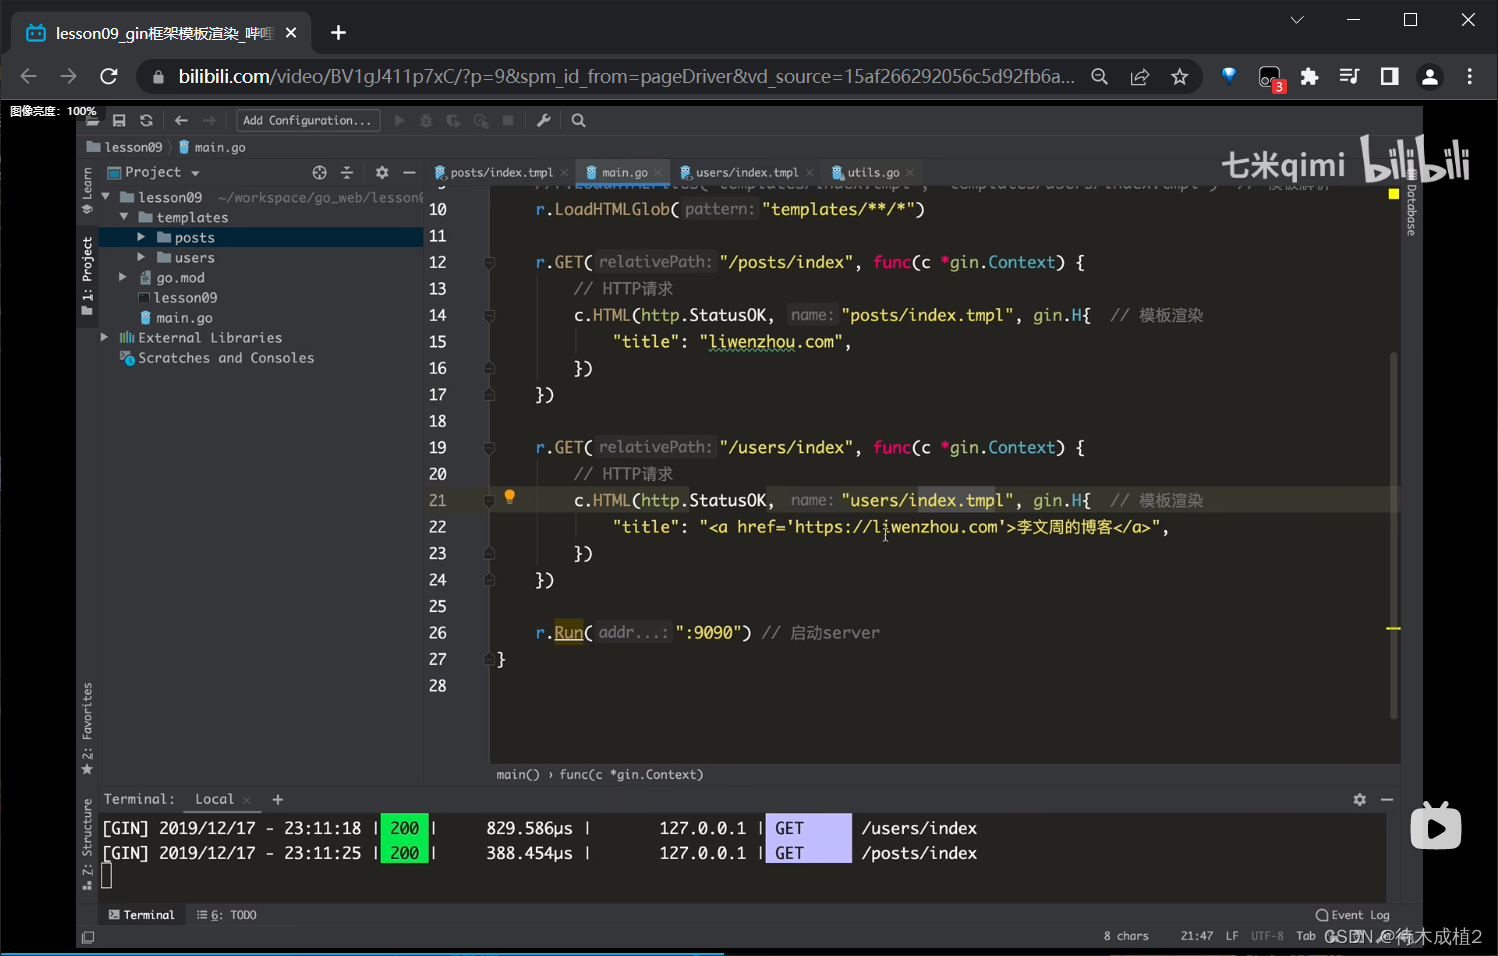Open the wrench settings icon in IDE toolbar

pos(543,121)
